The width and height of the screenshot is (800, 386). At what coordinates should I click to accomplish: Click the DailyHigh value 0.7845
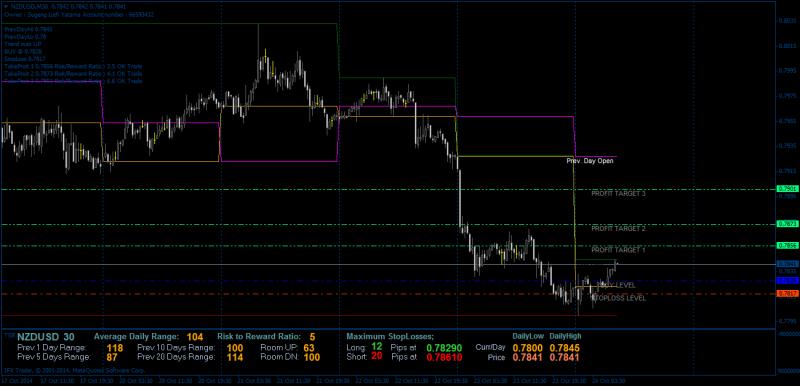click(565, 348)
